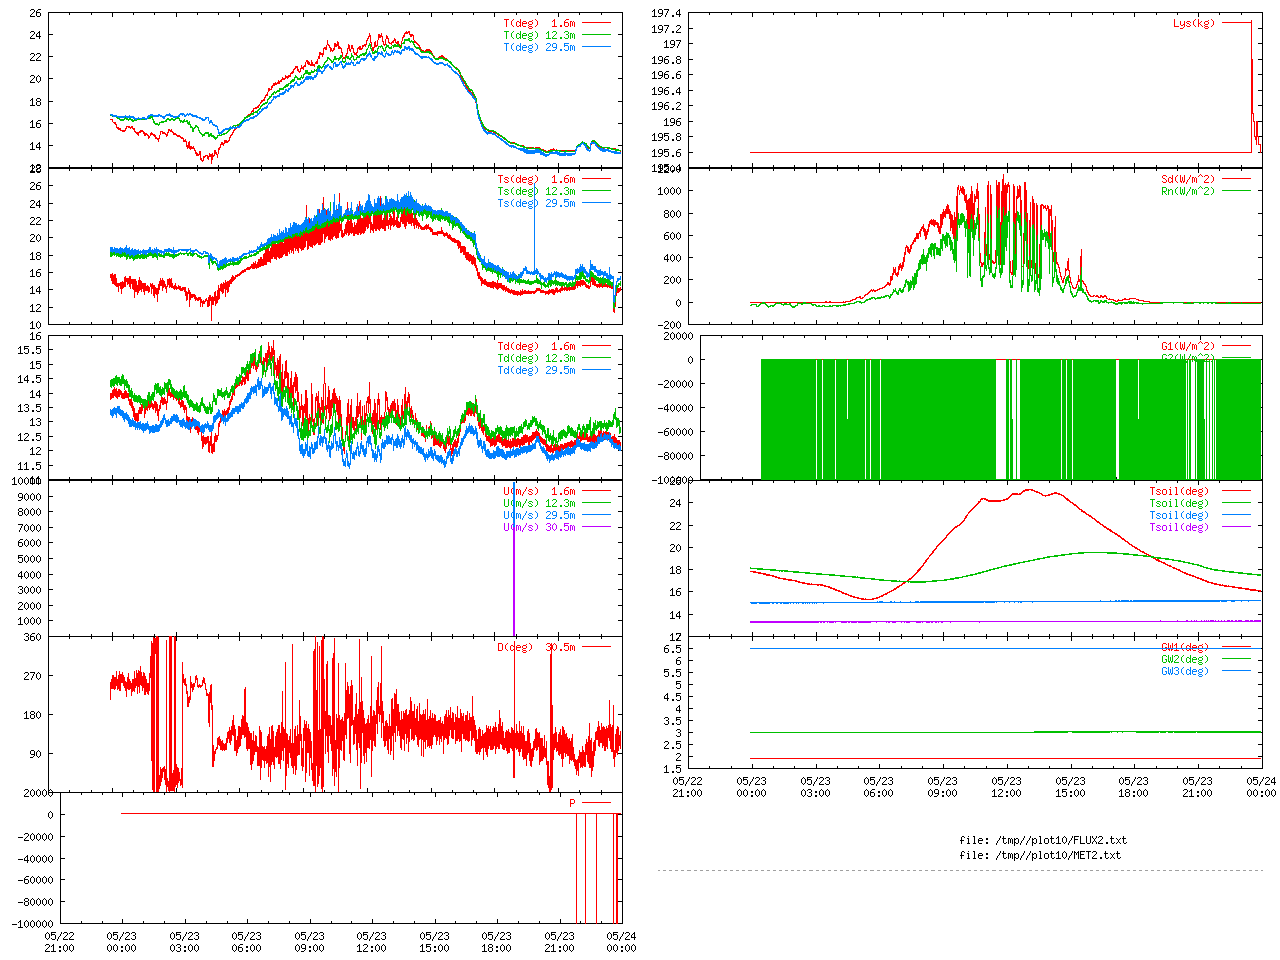
Task: Pick the 'Td(deg) 12.3m' legend text
Action: coord(537,359)
